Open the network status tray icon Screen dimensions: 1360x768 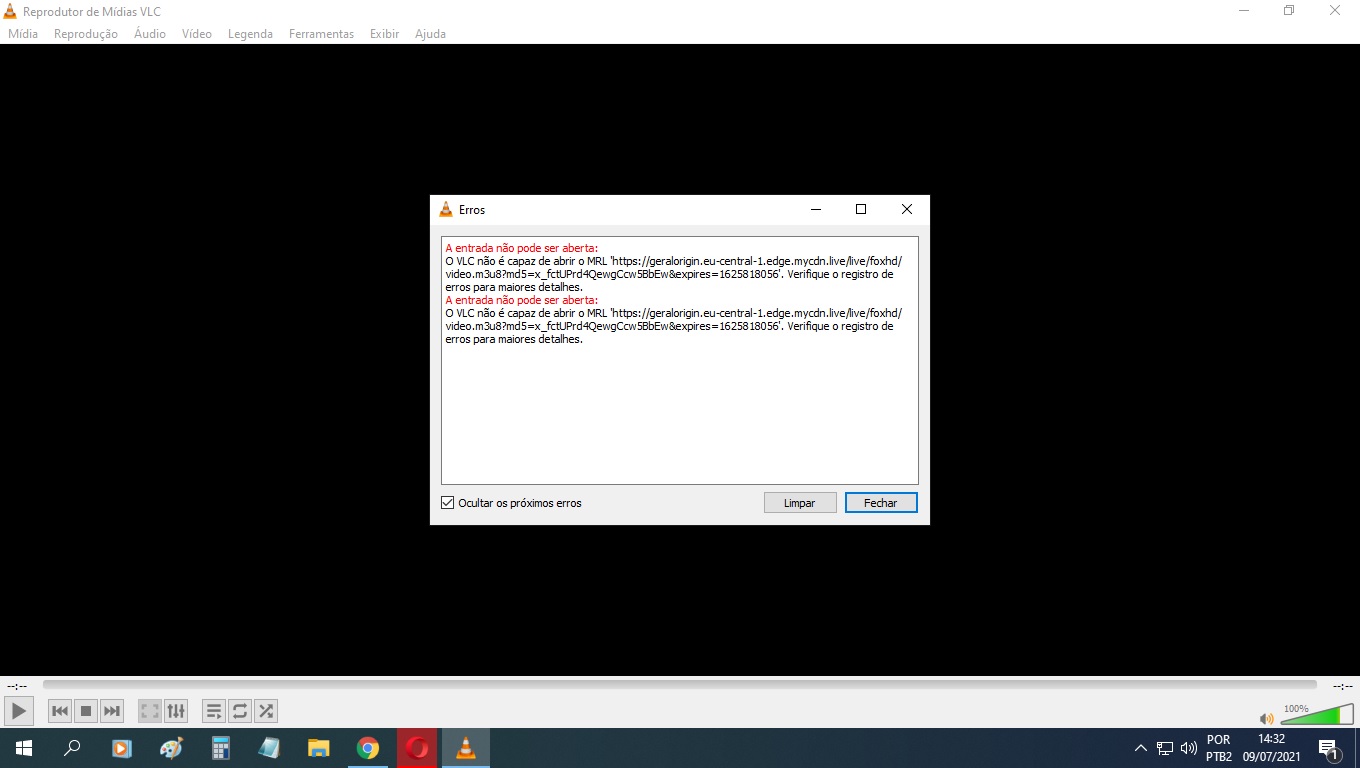click(x=1165, y=748)
